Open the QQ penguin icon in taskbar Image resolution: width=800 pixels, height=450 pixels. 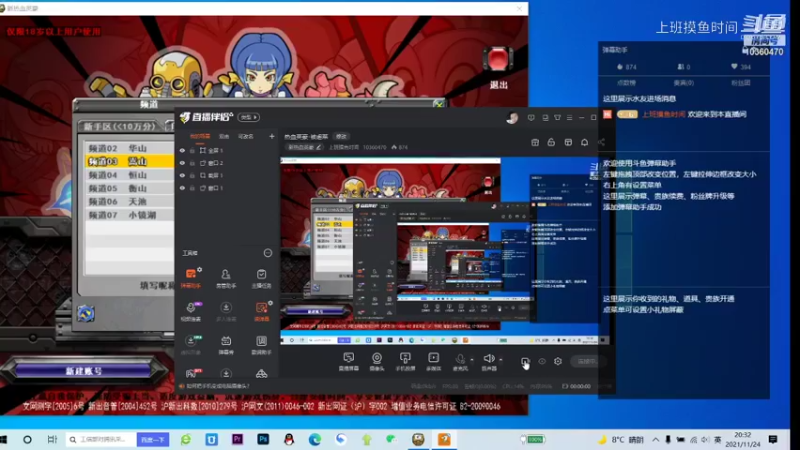pyautogui.click(x=289, y=439)
